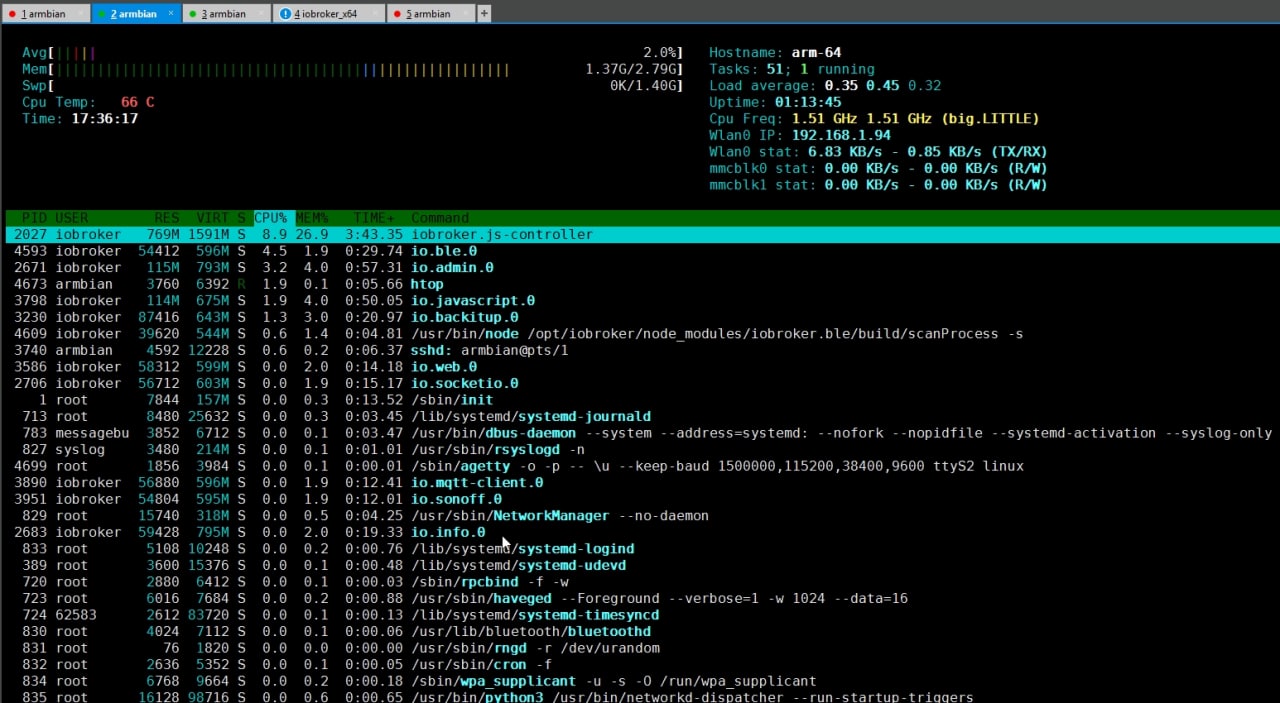Switch to the '5 armbian' session tab
The height and width of the screenshot is (703, 1280).
(x=432, y=14)
